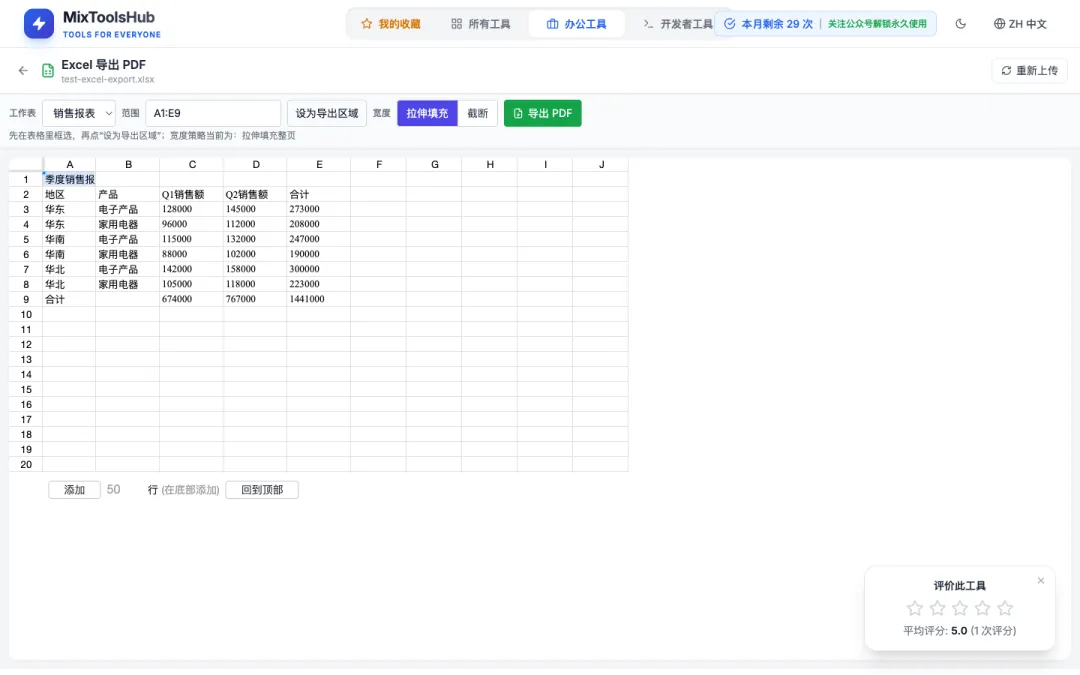Click the 重新上传 re-upload button
Image resolution: width=1080 pixels, height=675 pixels.
tap(1030, 70)
